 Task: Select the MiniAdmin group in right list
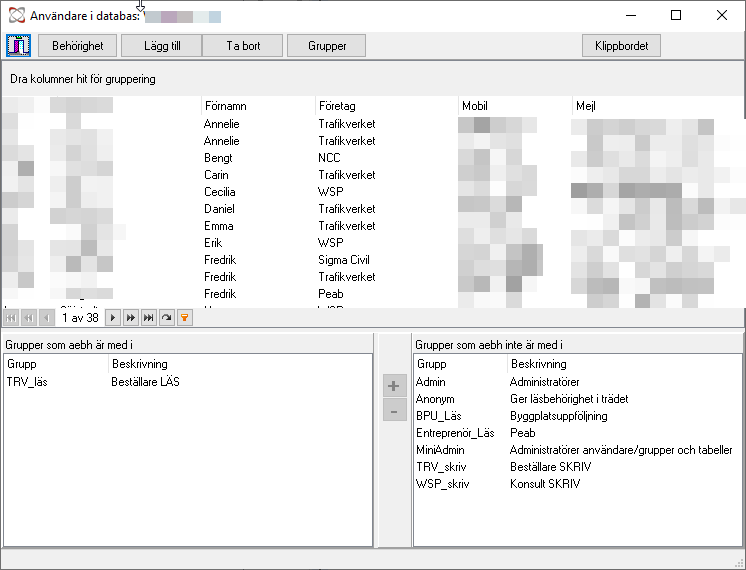578,450
